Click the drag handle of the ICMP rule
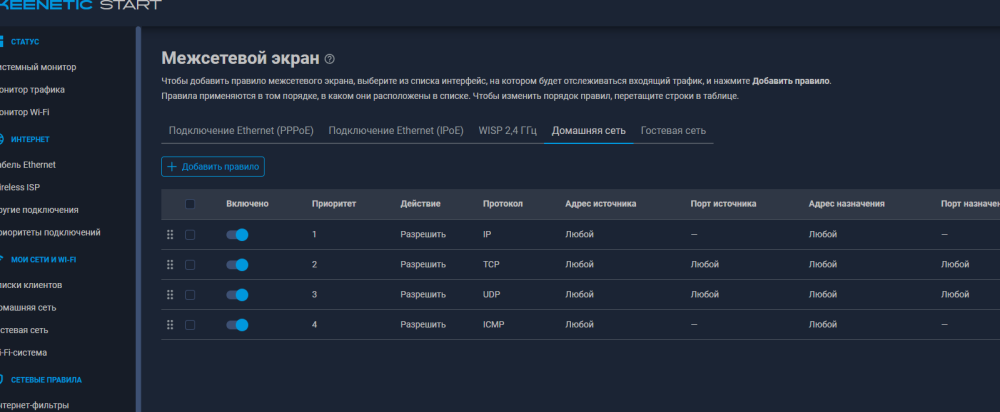 (x=170, y=325)
